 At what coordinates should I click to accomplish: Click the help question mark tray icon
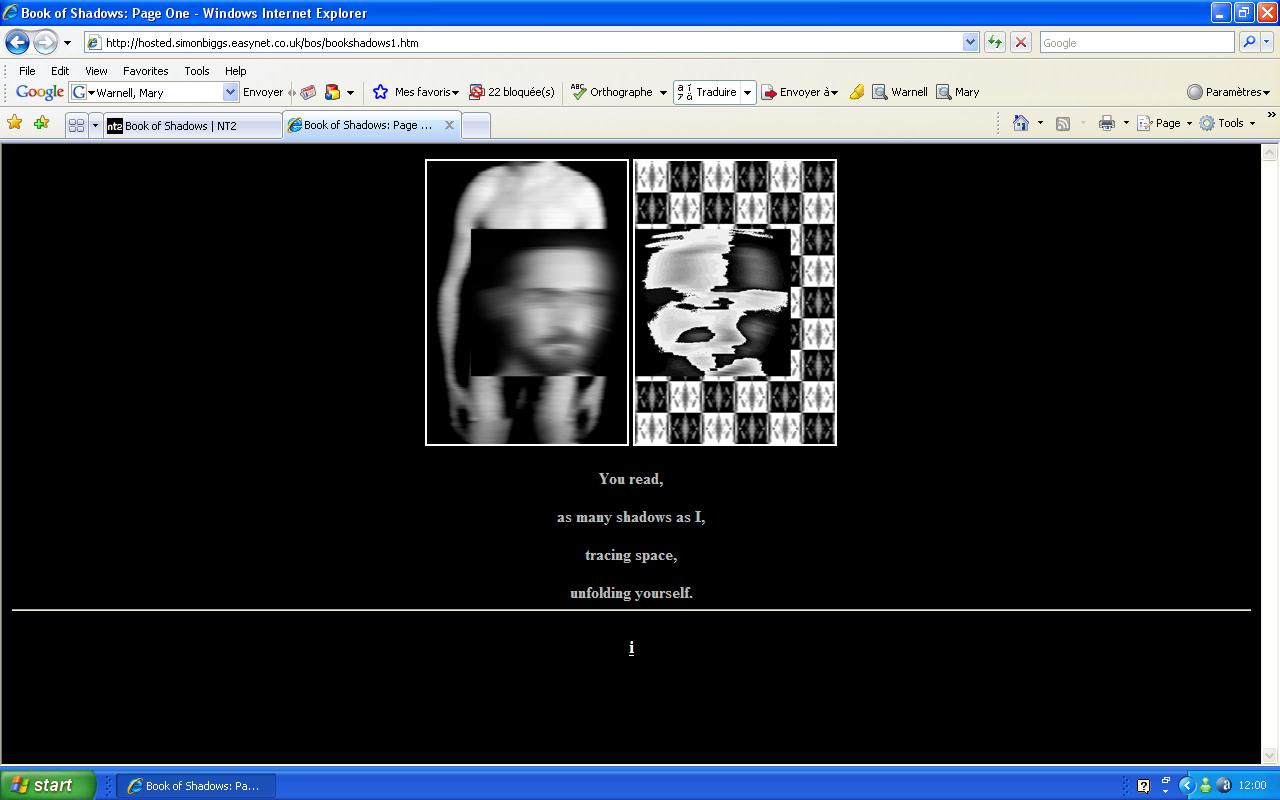click(1144, 786)
